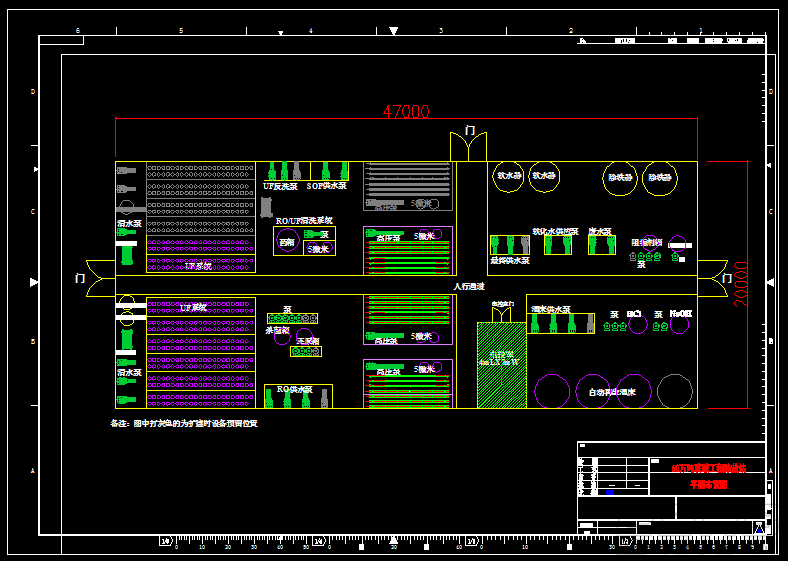788x561 pixels.
Task: Select the 还原剂 label
Action: click(x=308, y=341)
